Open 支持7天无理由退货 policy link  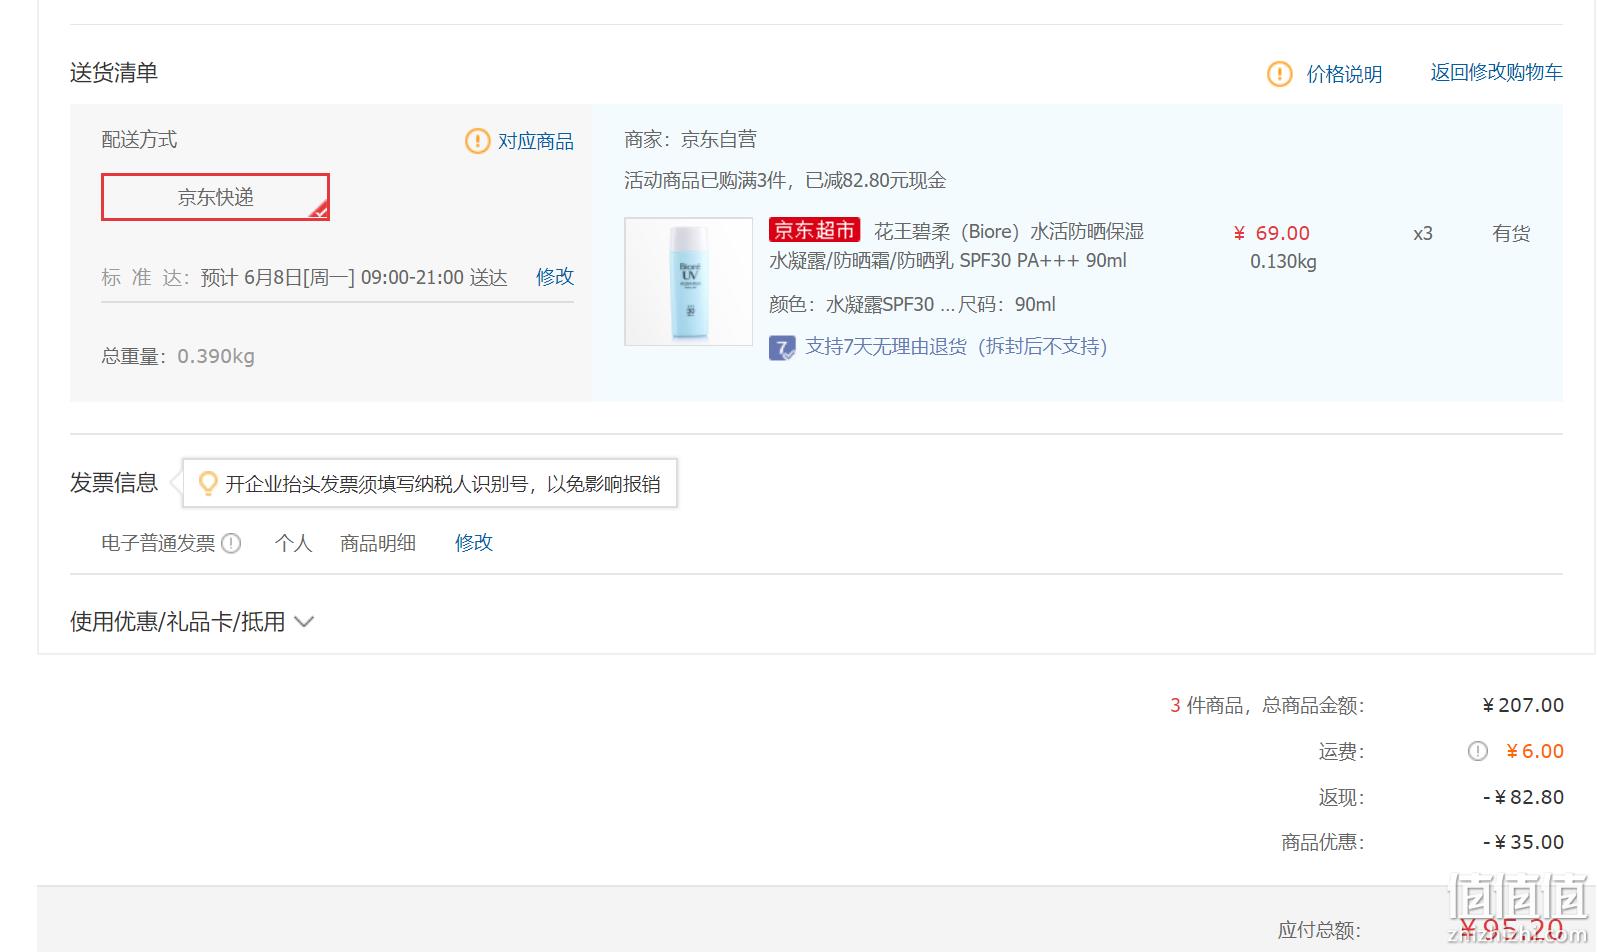956,346
